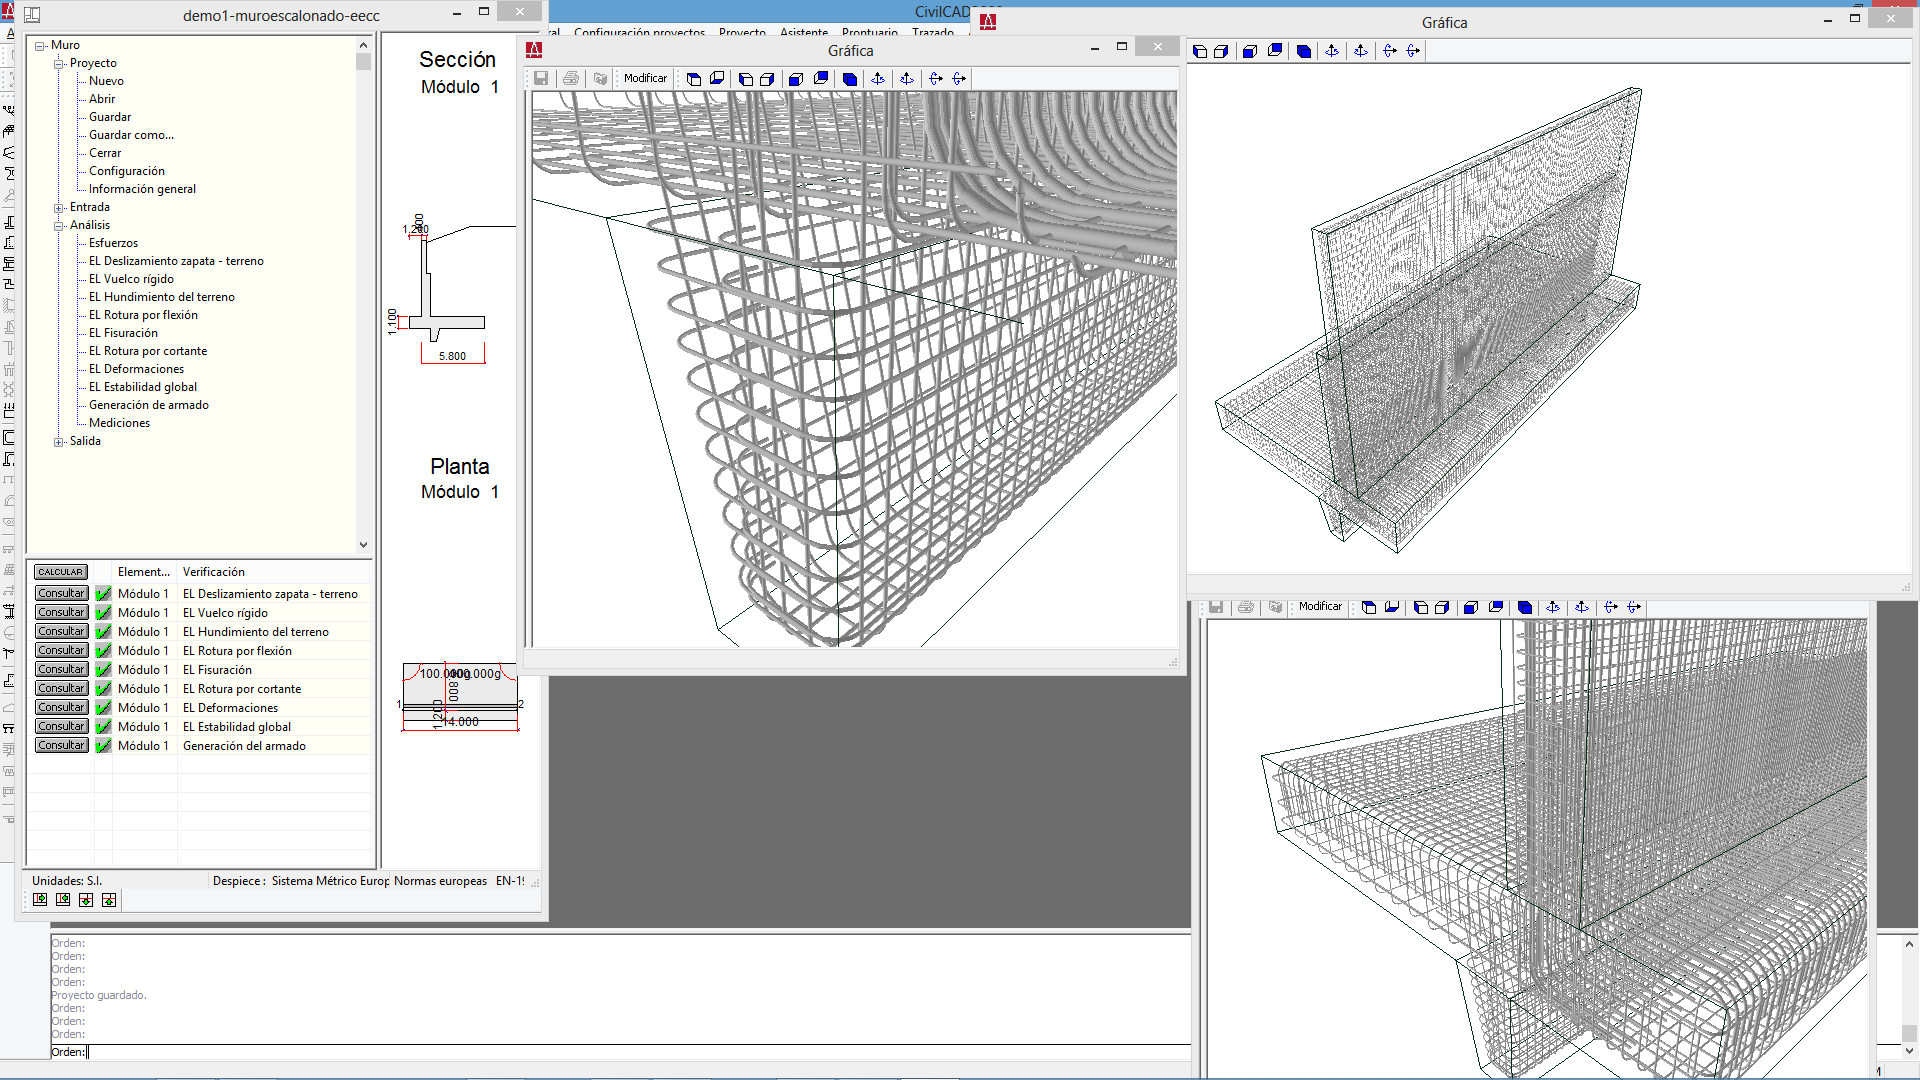Open Información general in the tree
The image size is (1920, 1080).
pyautogui.click(x=142, y=189)
